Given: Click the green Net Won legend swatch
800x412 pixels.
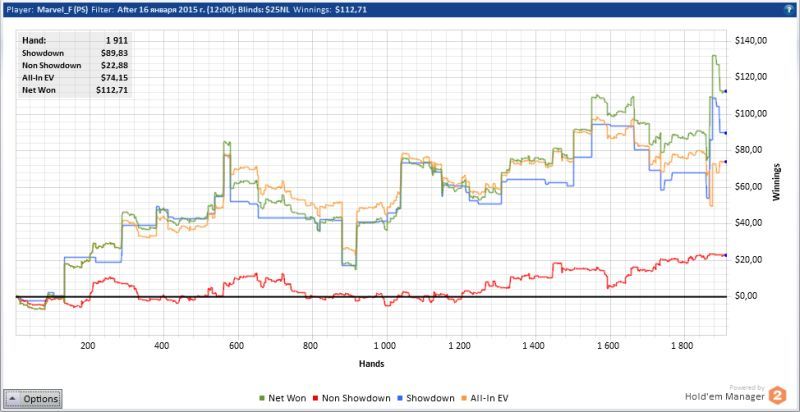Looking at the screenshot, I should 262,398.
